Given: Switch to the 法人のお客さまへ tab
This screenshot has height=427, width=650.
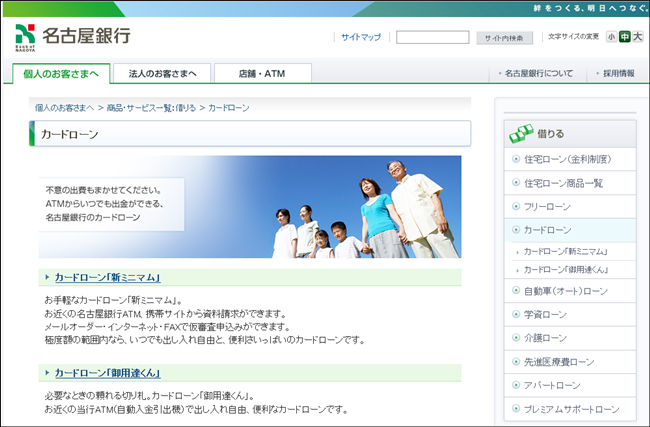Looking at the screenshot, I should click(162, 74).
